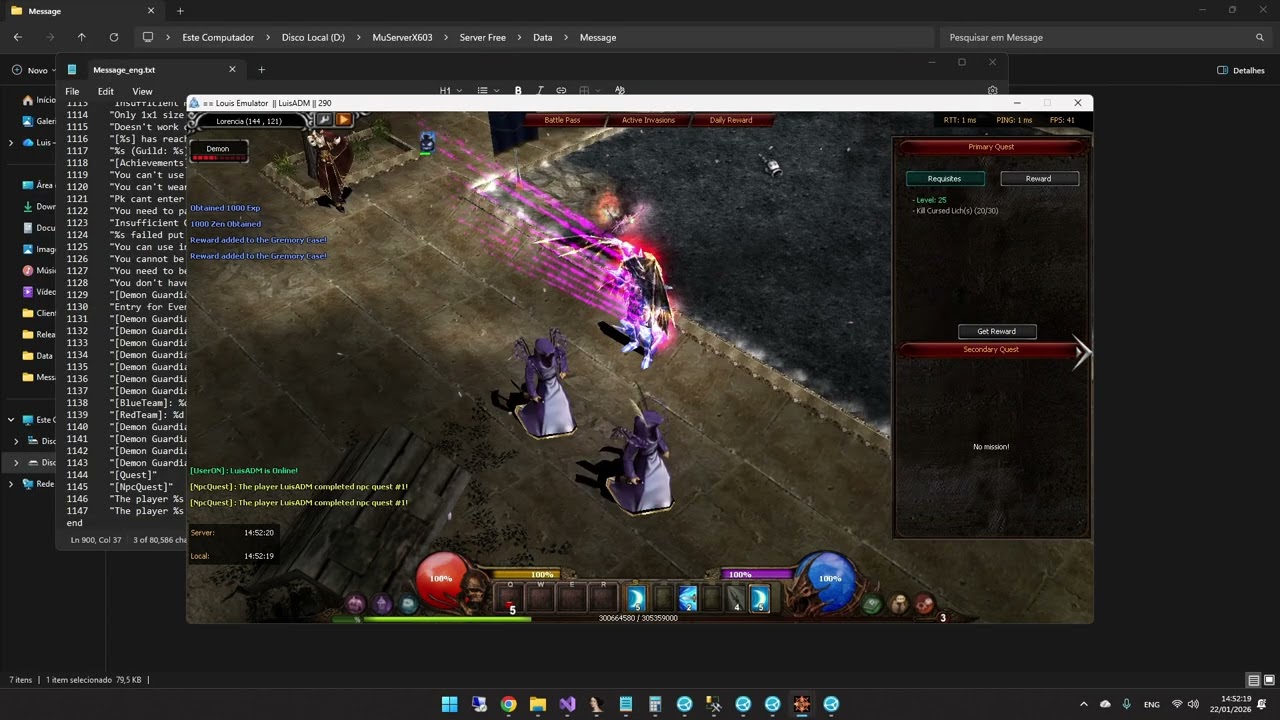The width and height of the screenshot is (1280, 720).
Task: Open Notepad settings gear icon
Action: [x=992, y=90]
